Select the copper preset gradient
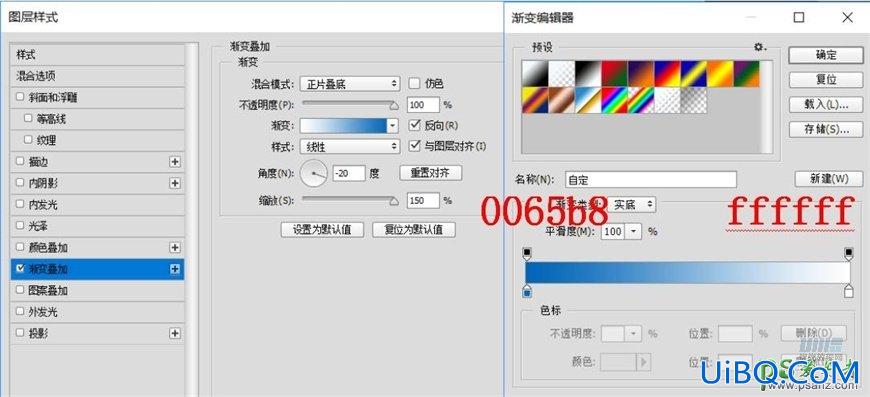The image size is (870, 397). 562,100
